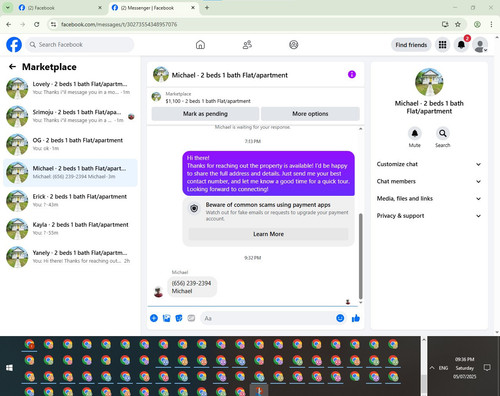Attach a photo using the image icon
The image size is (500, 396).
coord(166,318)
